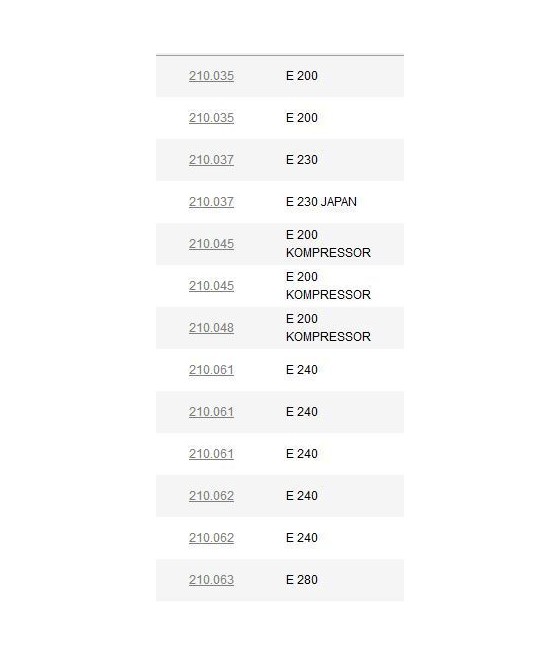Open the 210.035 link in the white row
Screen dimensions: 560x655
click(211, 118)
